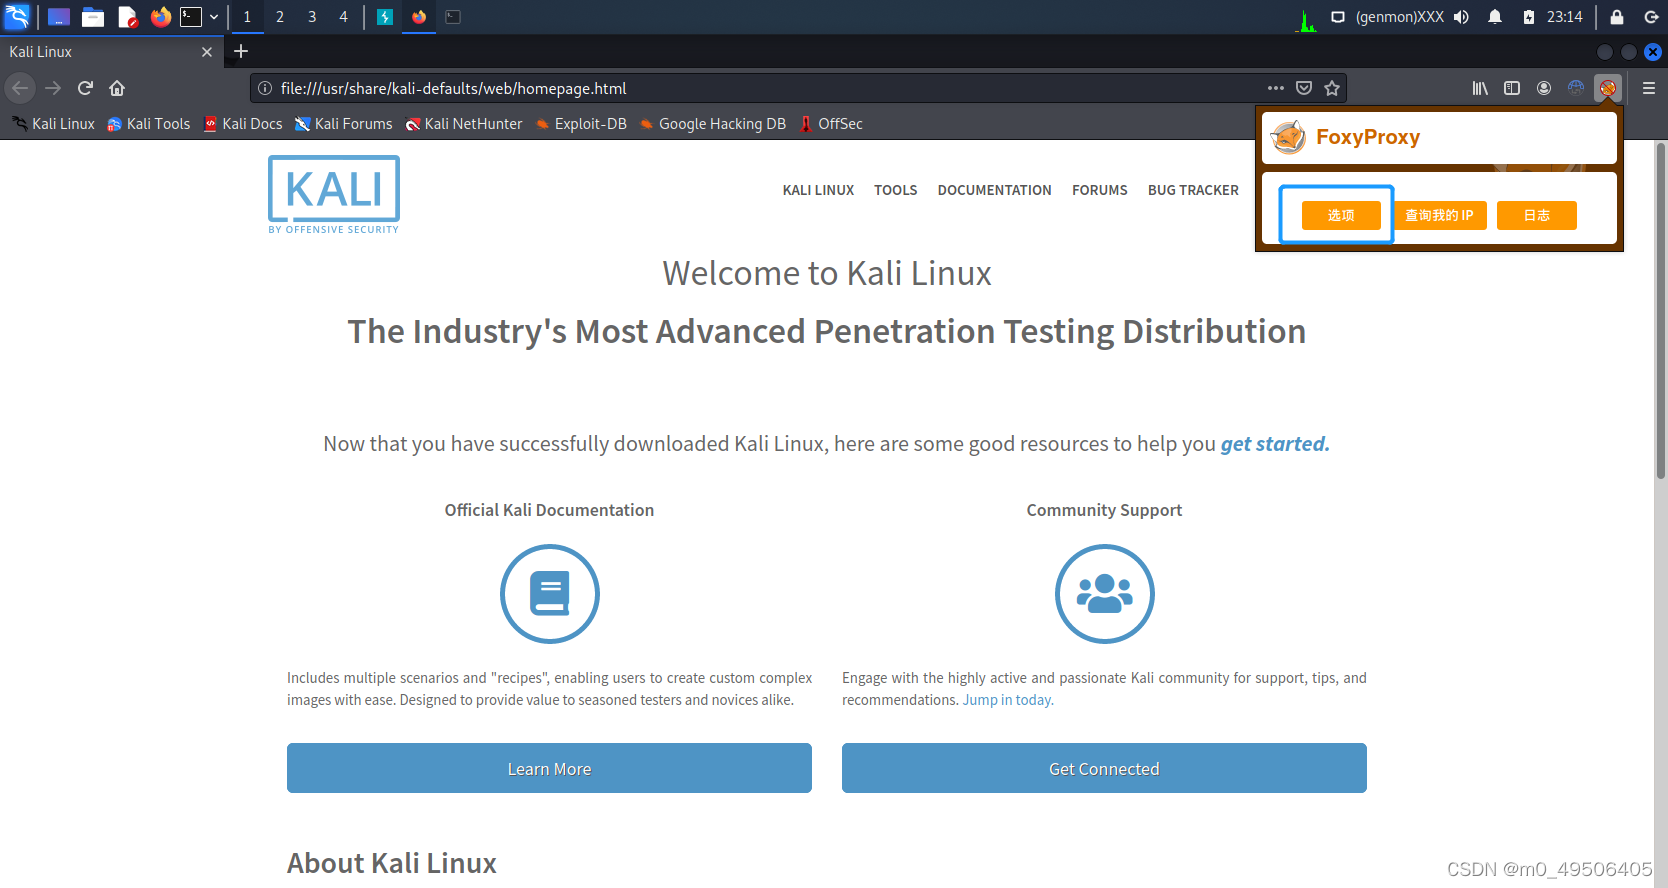Open the OffSec bookmark
1668x888 pixels.
831,124
